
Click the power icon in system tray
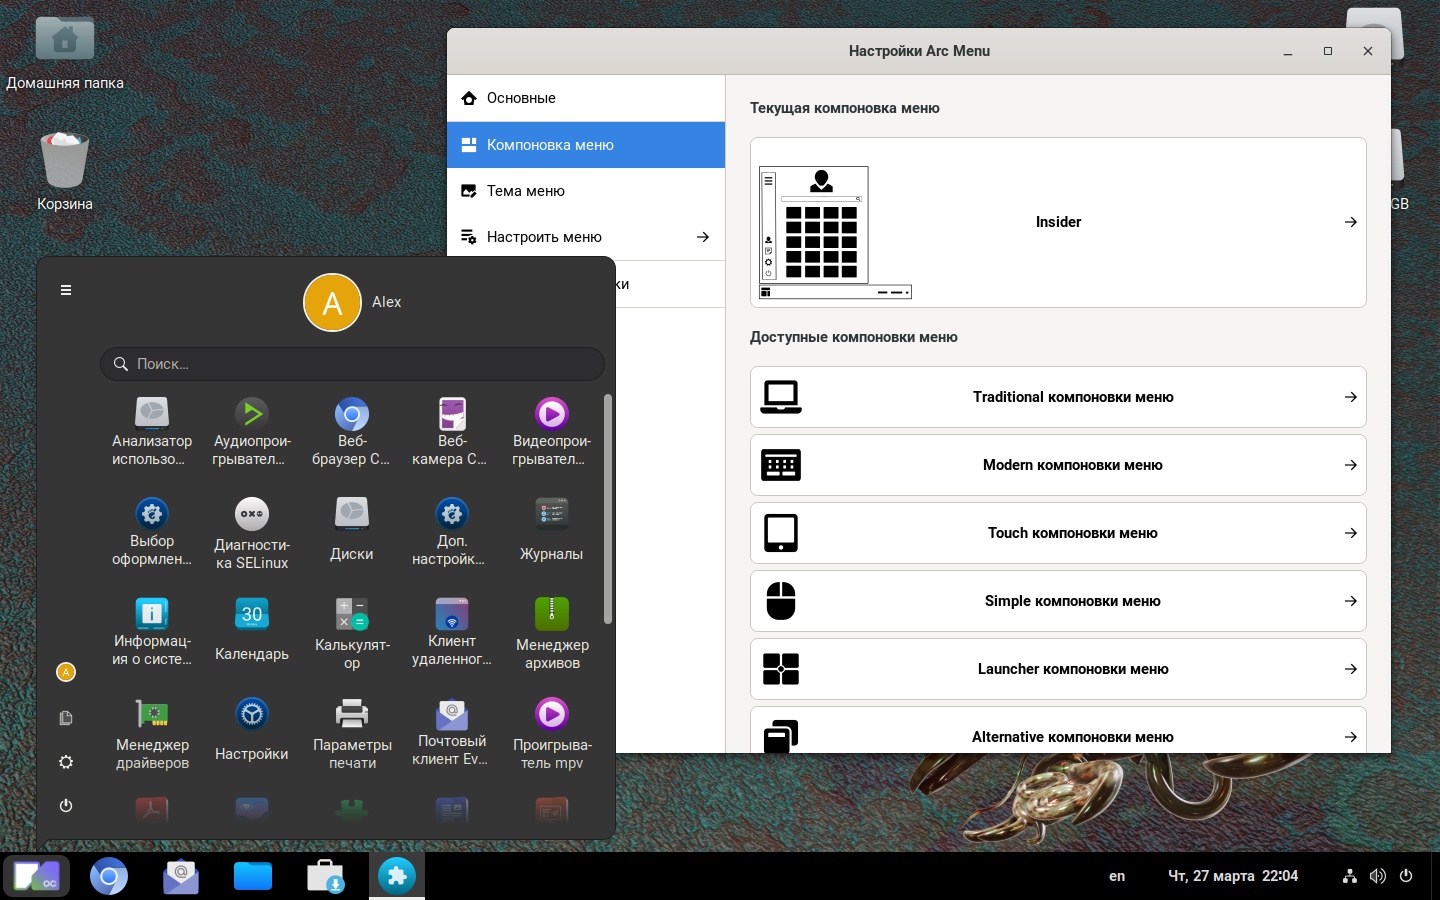[1406, 876]
